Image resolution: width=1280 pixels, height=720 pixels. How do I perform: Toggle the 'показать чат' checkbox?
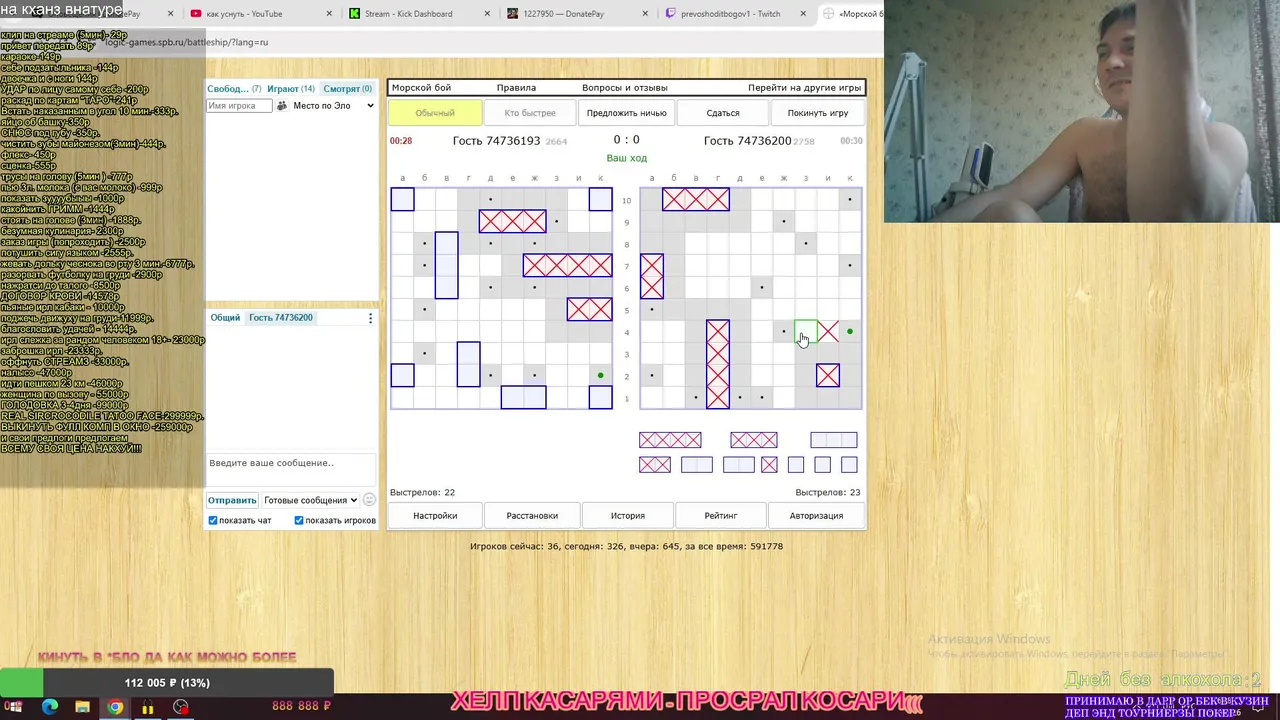[x=213, y=520]
